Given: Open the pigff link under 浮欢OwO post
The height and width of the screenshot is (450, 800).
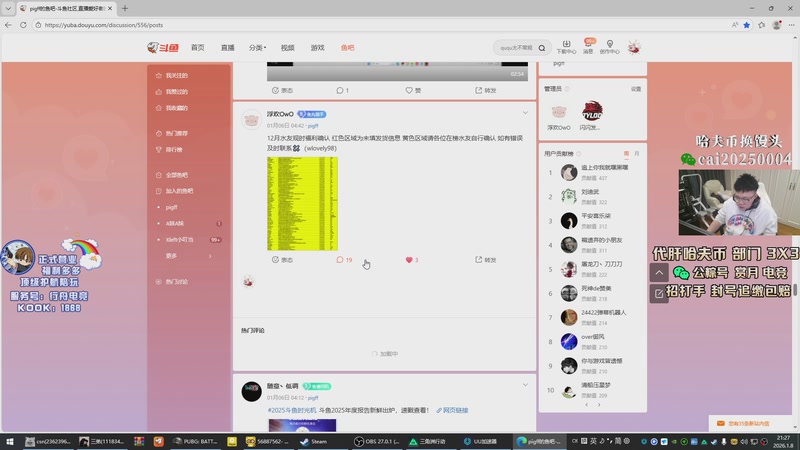Looking at the screenshot, I should click(313, 126).
